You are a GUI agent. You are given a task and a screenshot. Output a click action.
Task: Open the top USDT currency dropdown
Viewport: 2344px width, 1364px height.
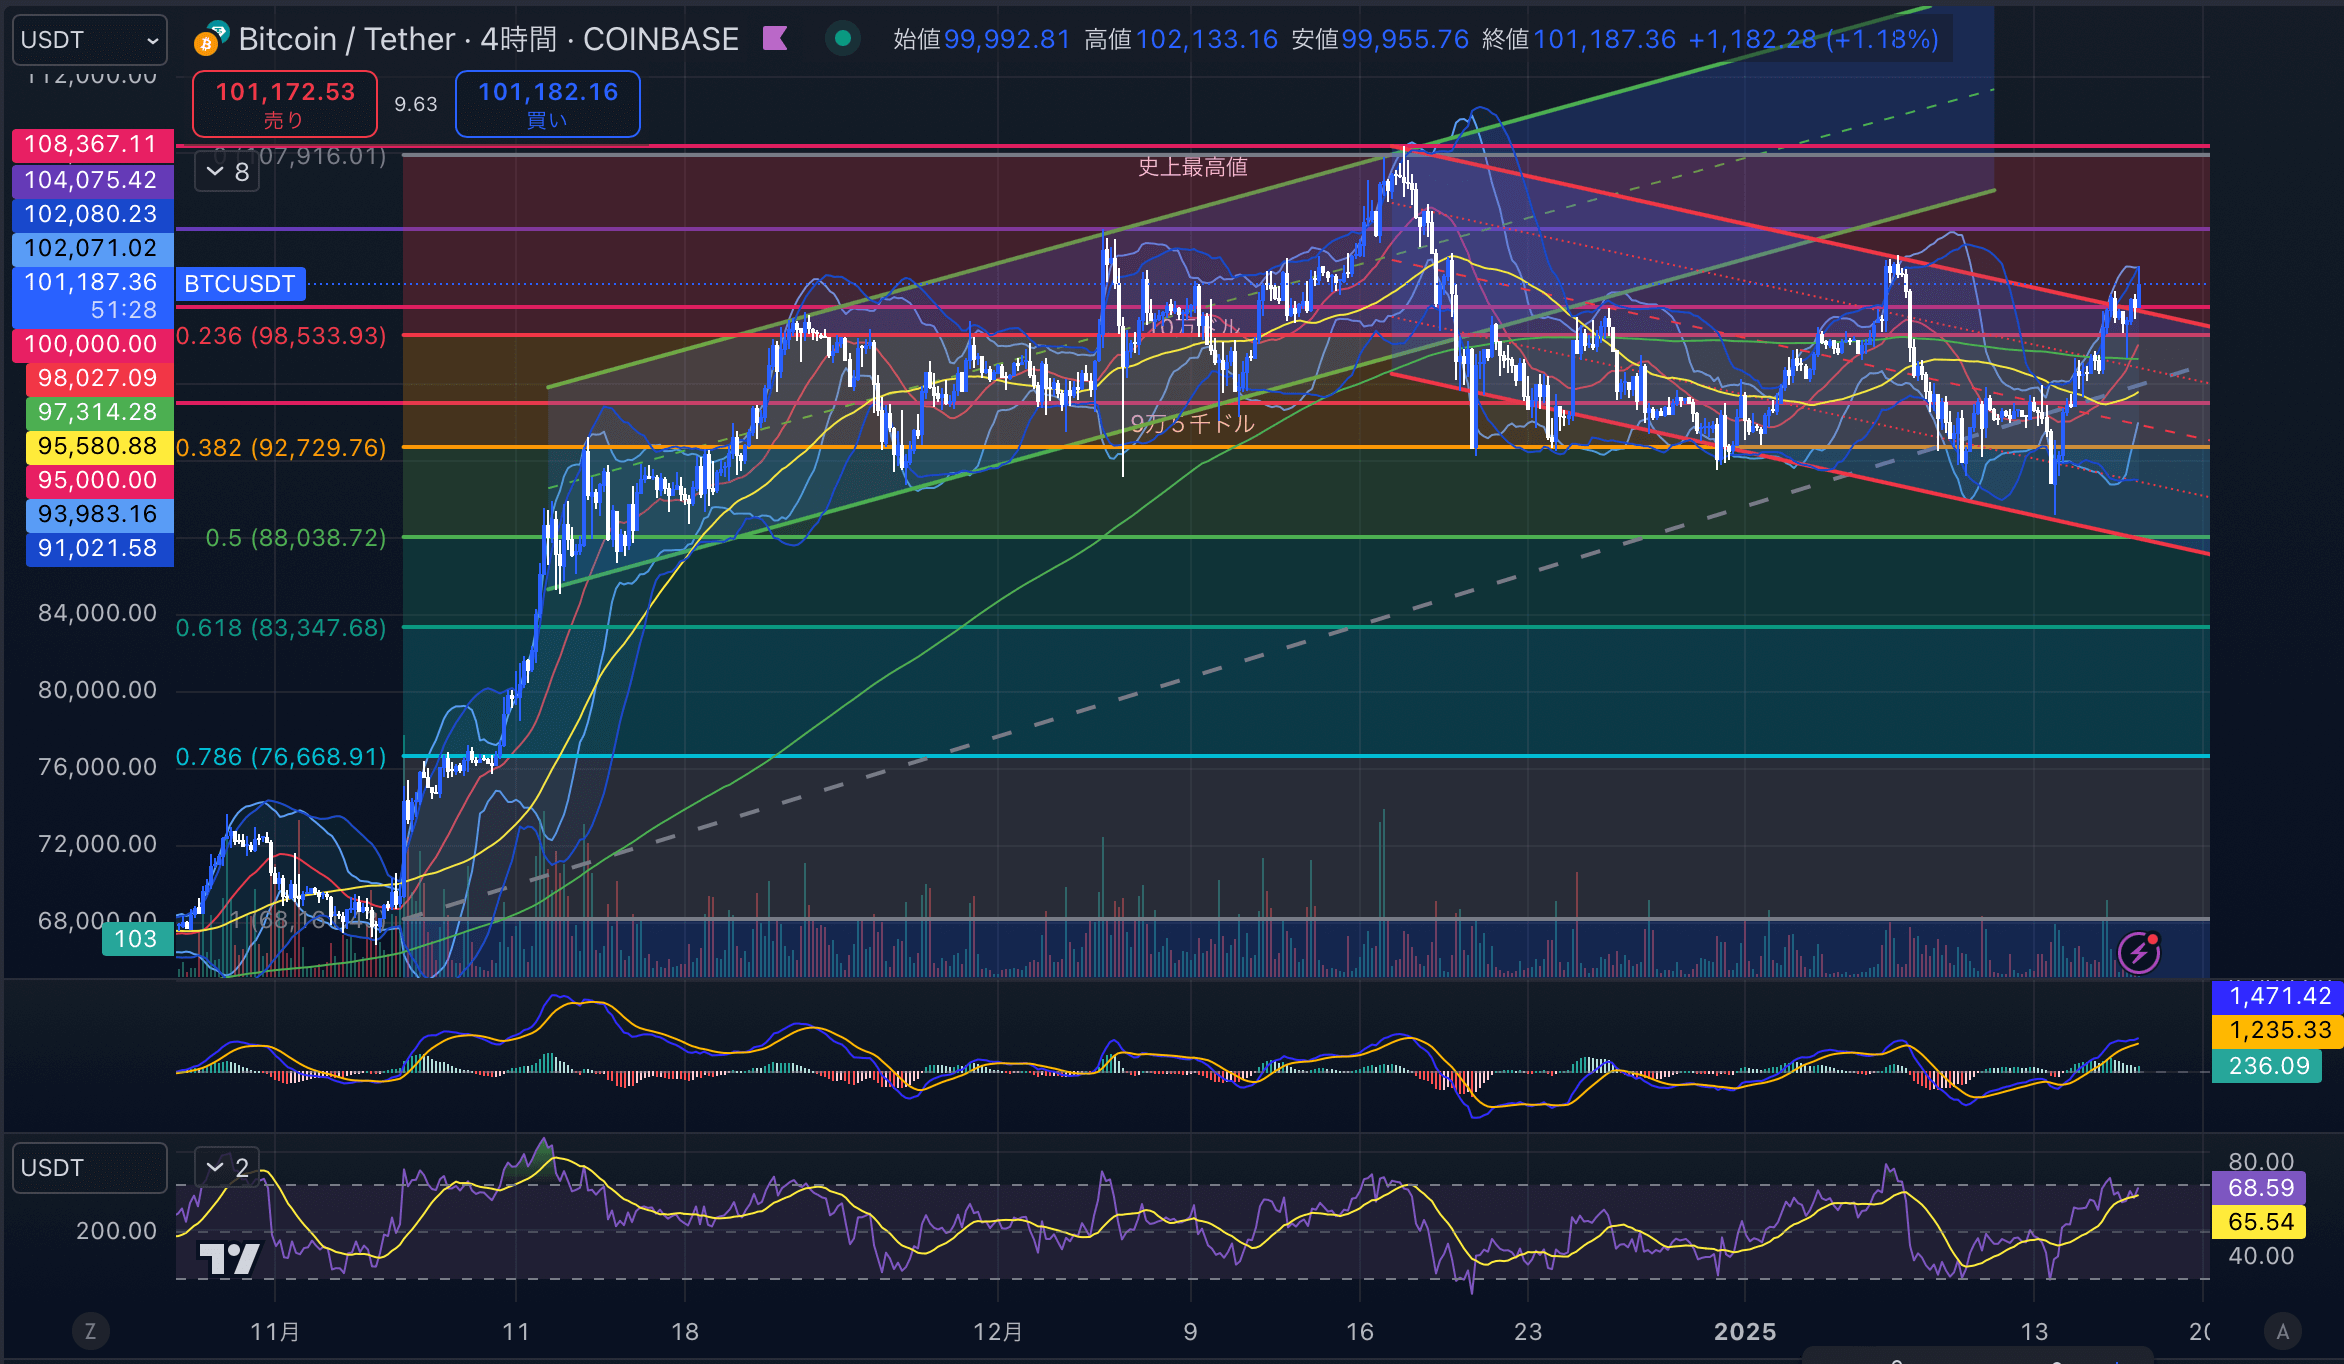click(x=90, y=40)
